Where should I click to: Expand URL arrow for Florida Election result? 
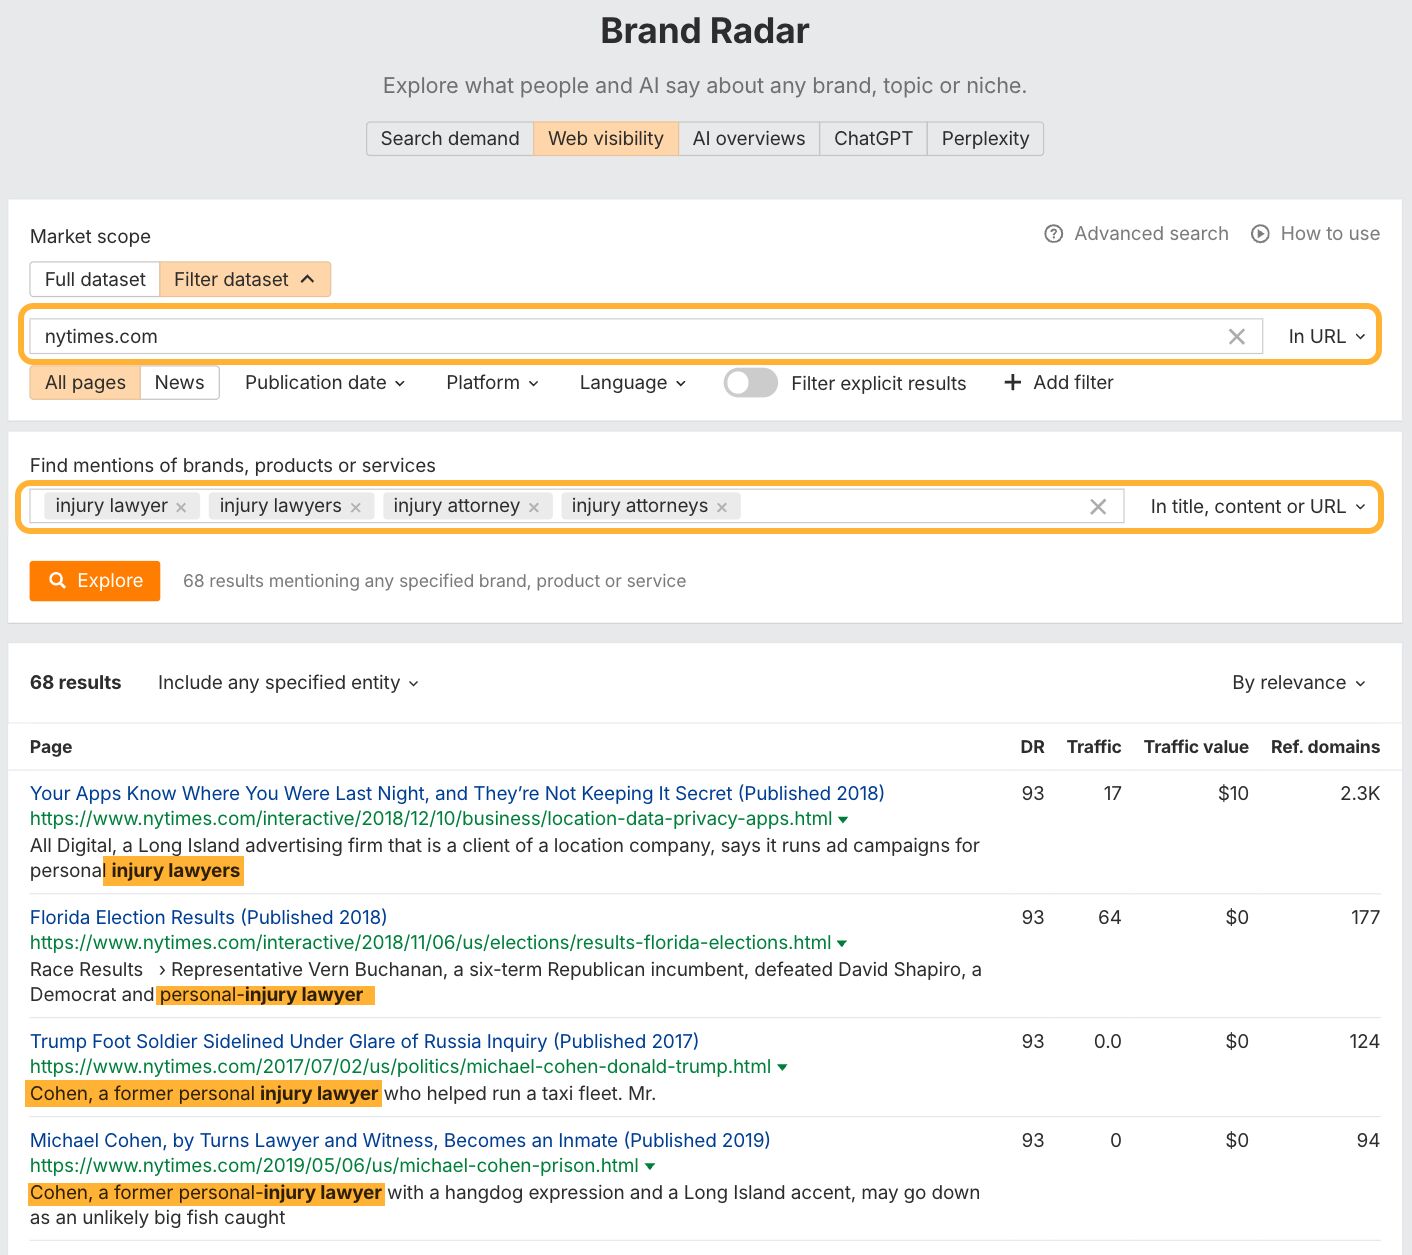tap(842, 944)
